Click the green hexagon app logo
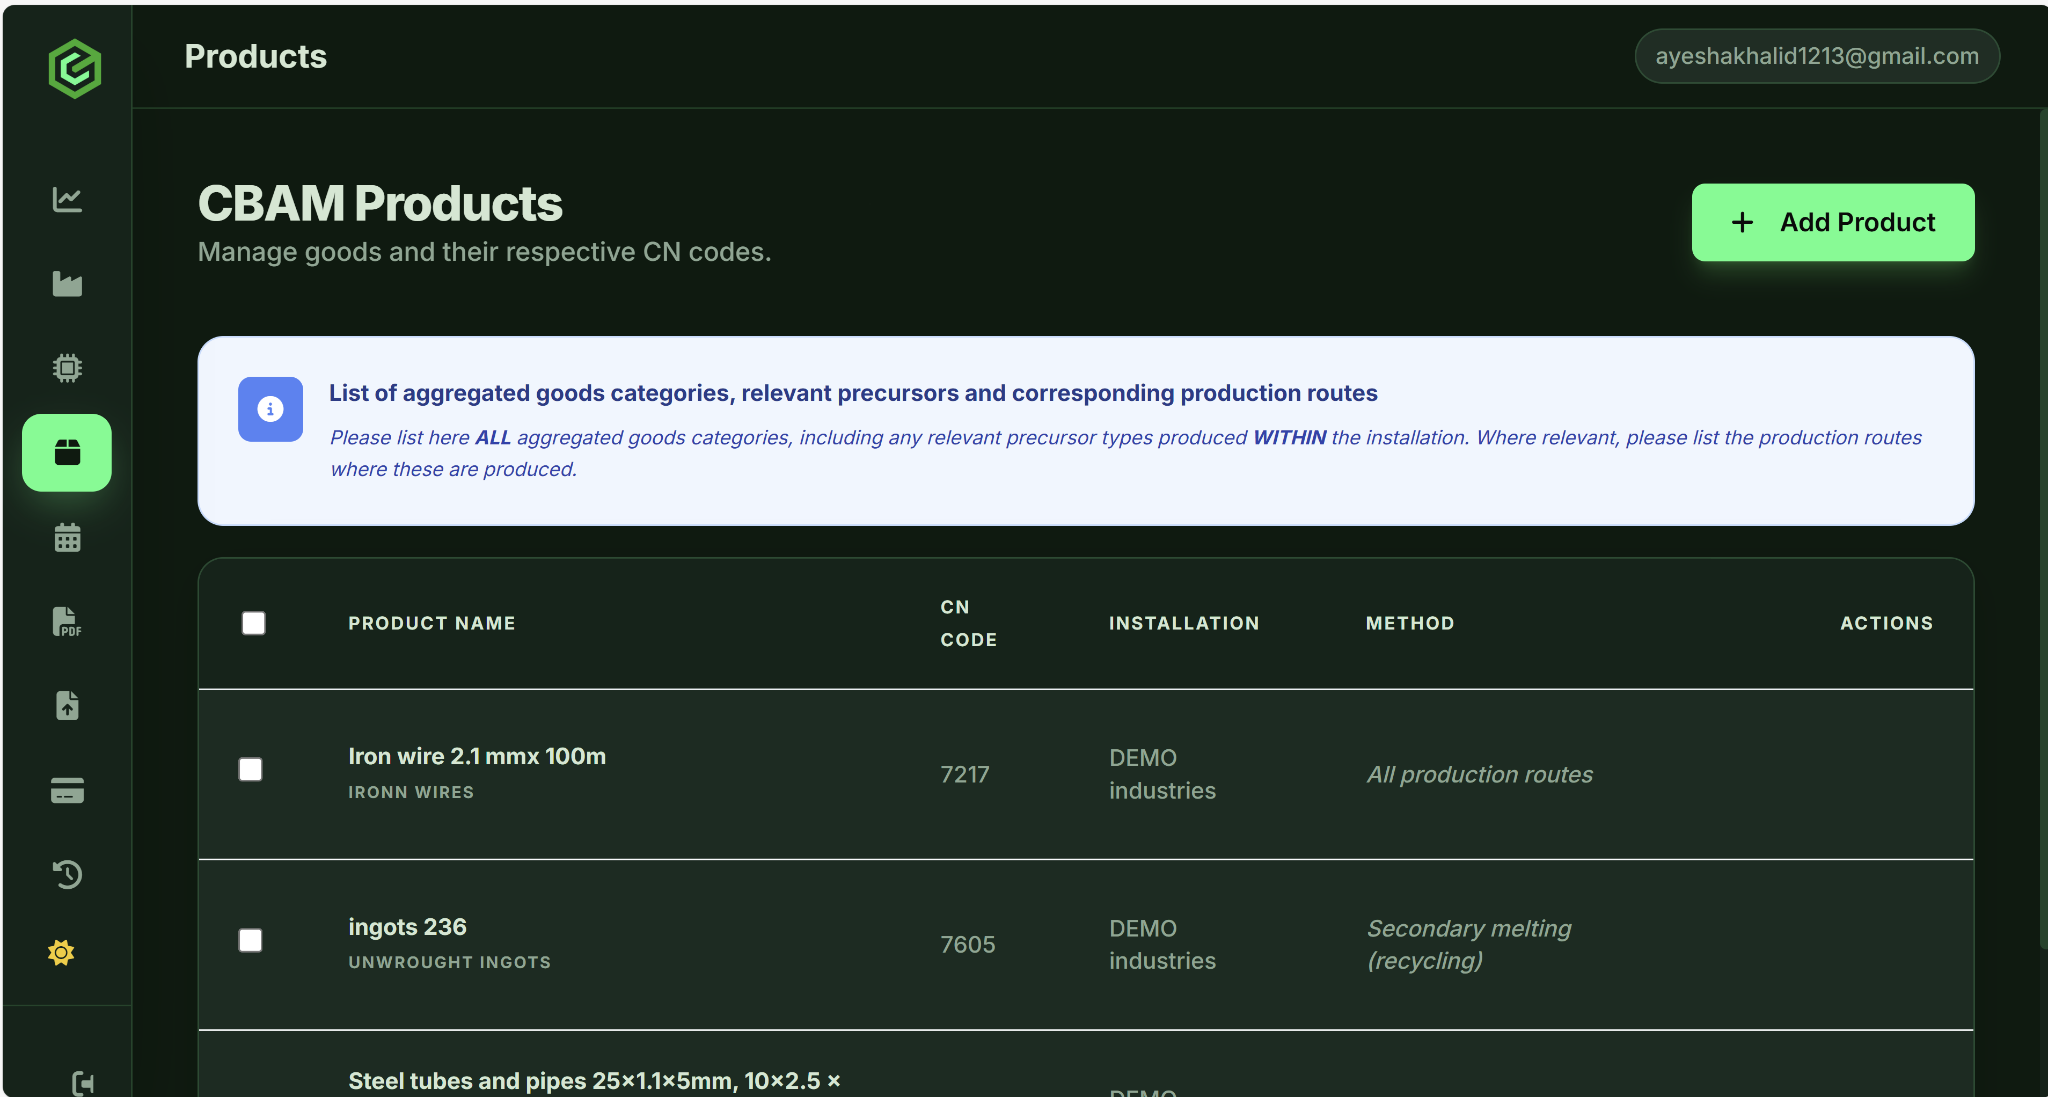The height and width of the screenshot is (1097, 2048). [x=75, y=68]
